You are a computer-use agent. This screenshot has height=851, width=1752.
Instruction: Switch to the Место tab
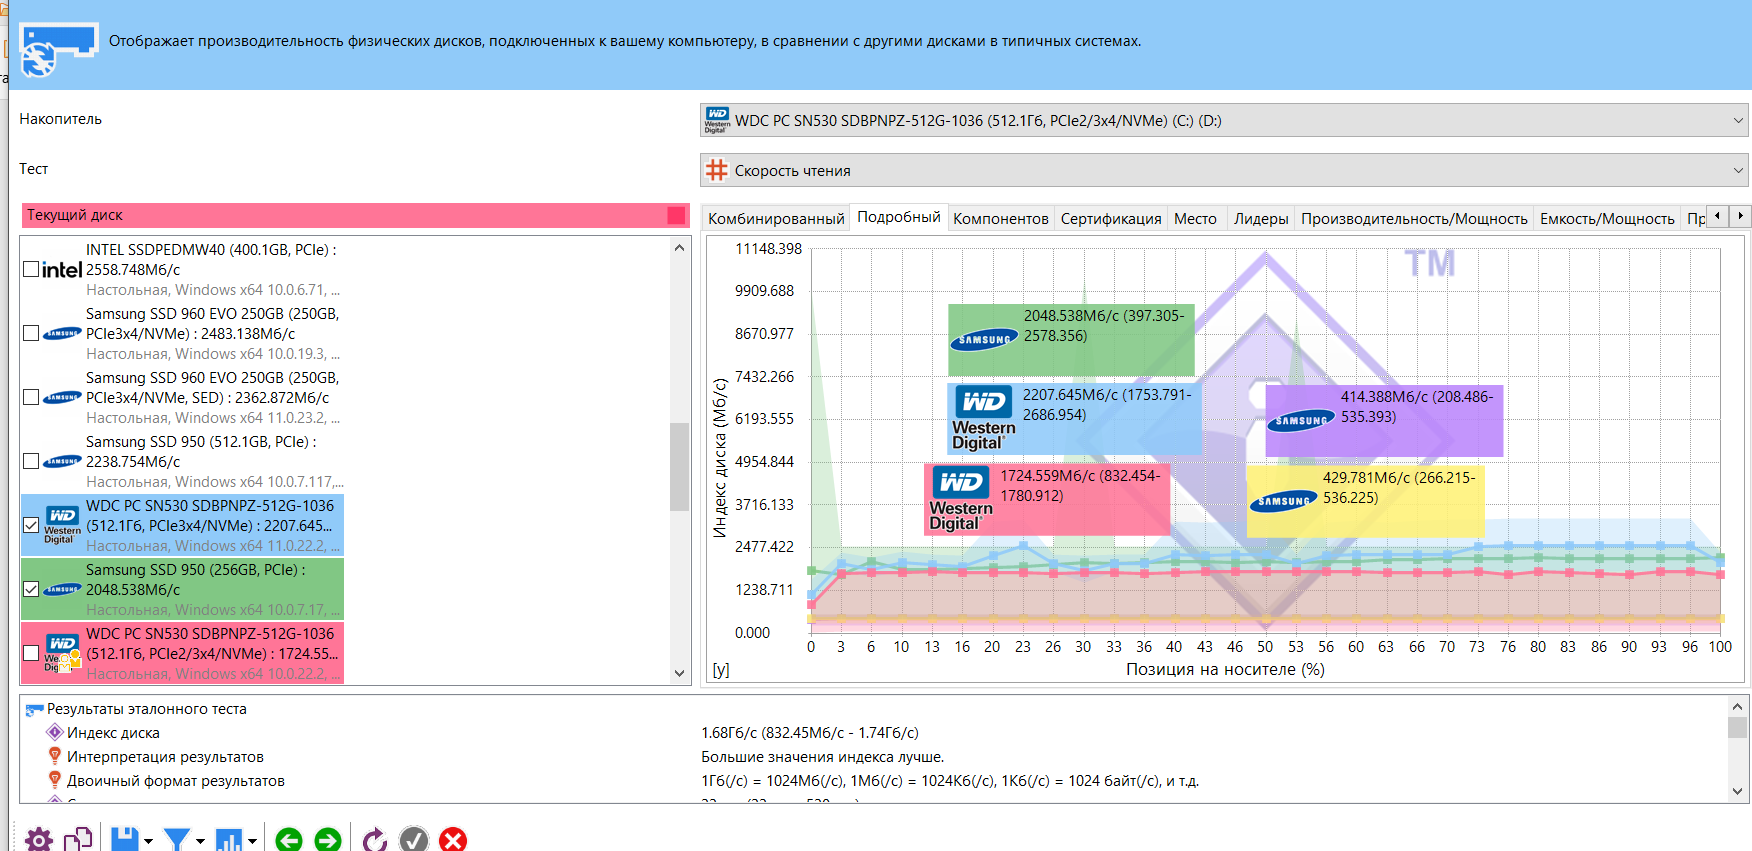(x=1195, y=218)
